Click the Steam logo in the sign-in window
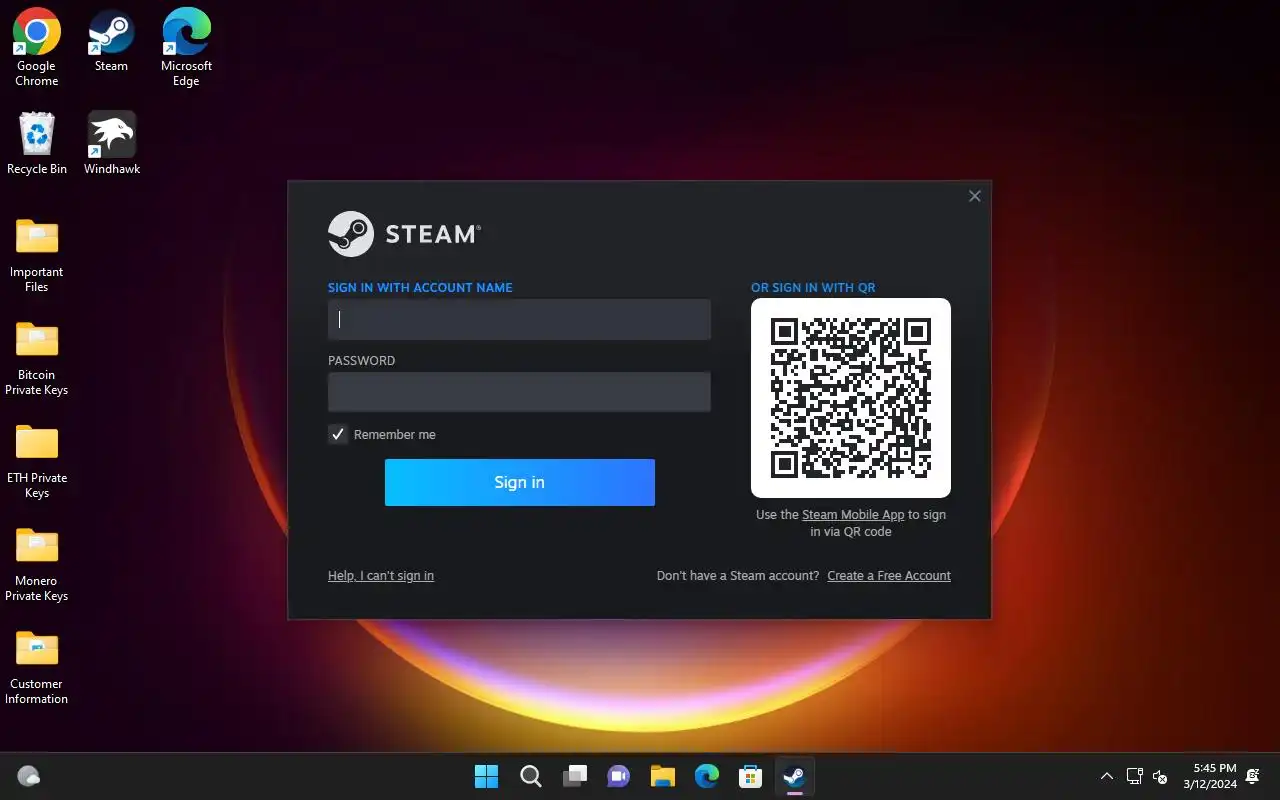This screenshot has width=1280, height=800. (x=404, y=234)
